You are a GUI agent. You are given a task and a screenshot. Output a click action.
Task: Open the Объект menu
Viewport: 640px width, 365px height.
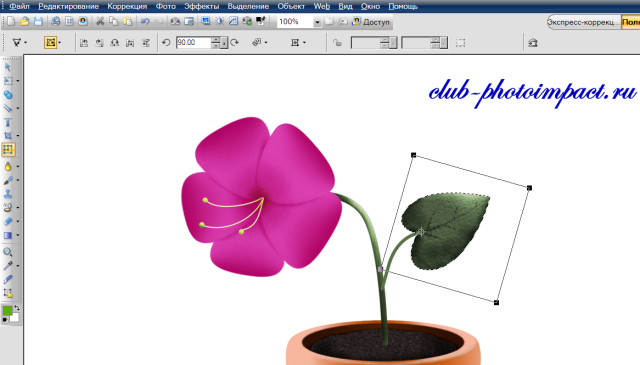tap(291, 6)
